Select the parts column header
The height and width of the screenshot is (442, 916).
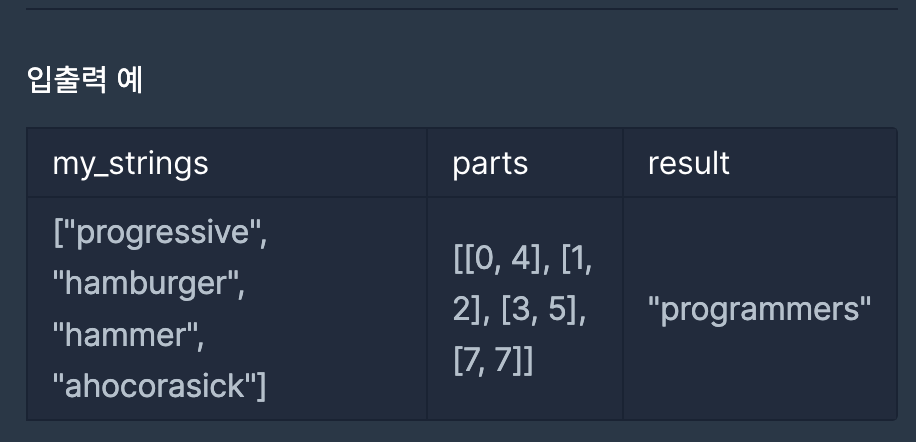(x=490, y=163)
